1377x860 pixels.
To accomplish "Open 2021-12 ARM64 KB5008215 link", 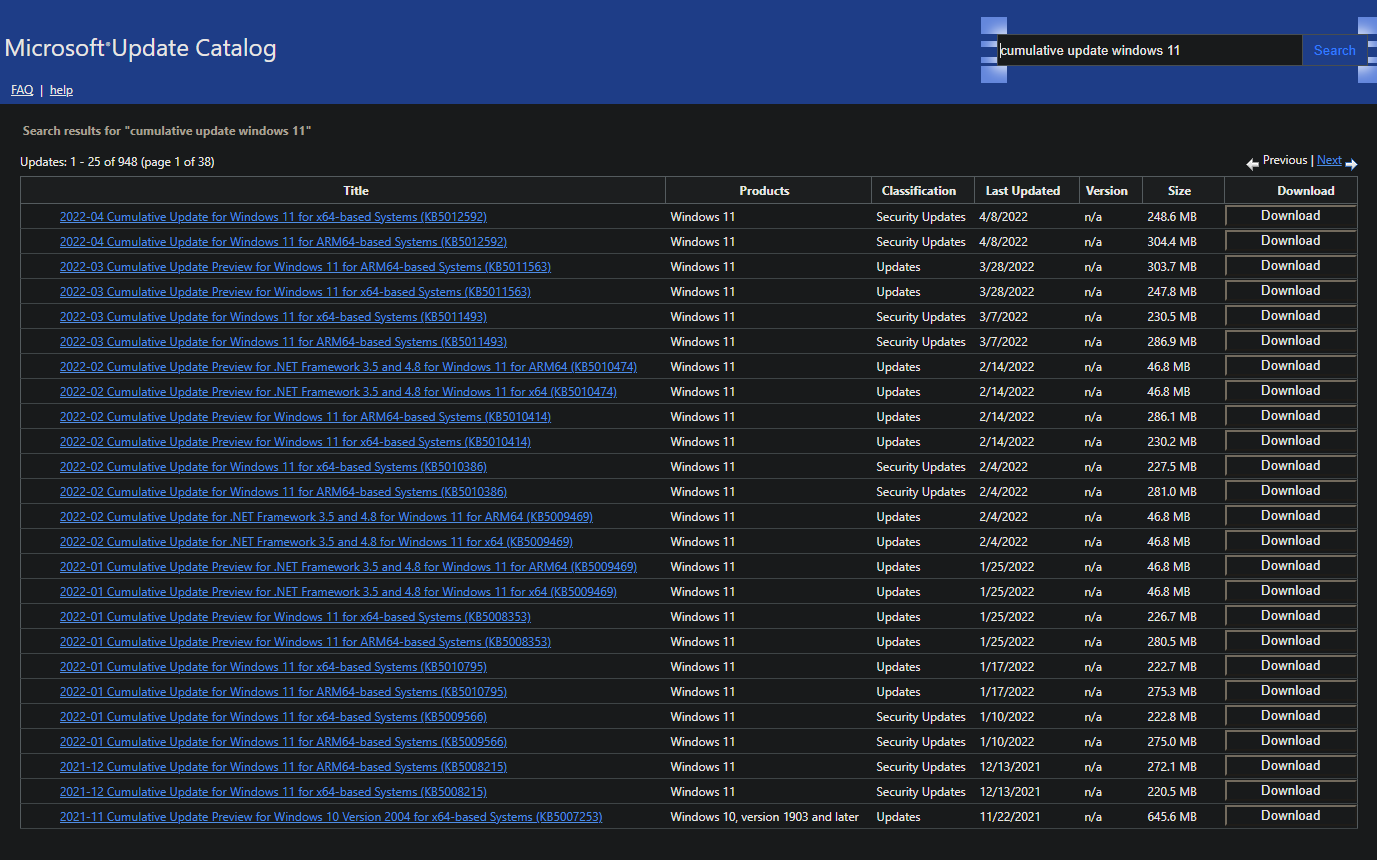I will [283, 767].
